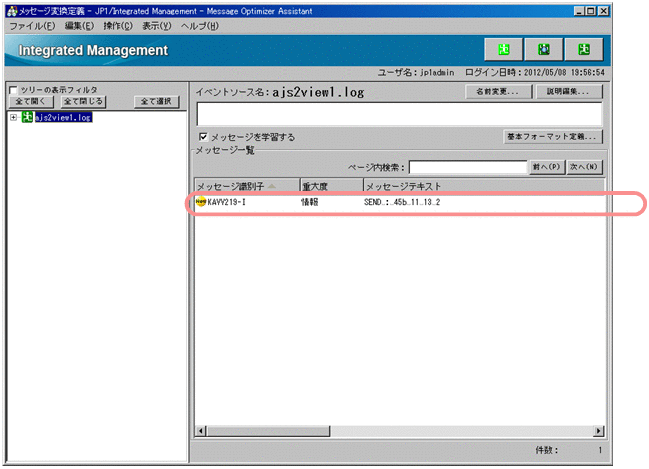Click the application icon in the title bar
The width and height of the screenshot is (649, 469).
tap(12, 11)
